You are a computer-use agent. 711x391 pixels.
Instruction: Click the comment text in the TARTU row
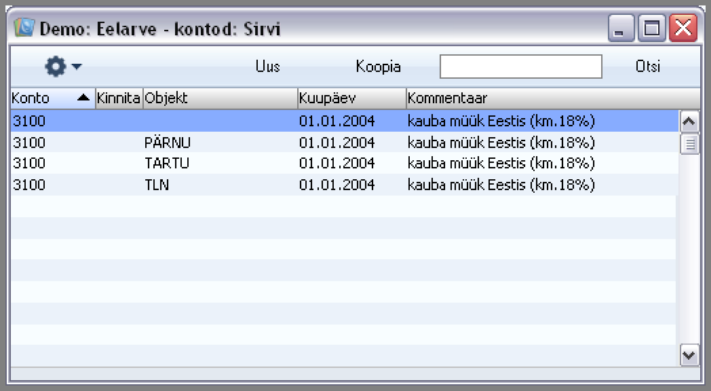point(501,163)
